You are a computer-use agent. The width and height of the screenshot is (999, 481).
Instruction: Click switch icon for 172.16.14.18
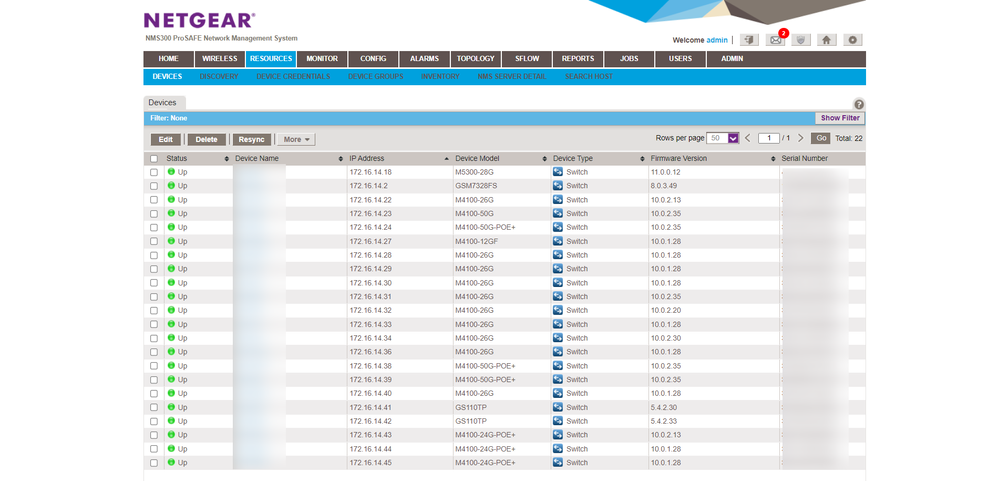click(558, 172)
